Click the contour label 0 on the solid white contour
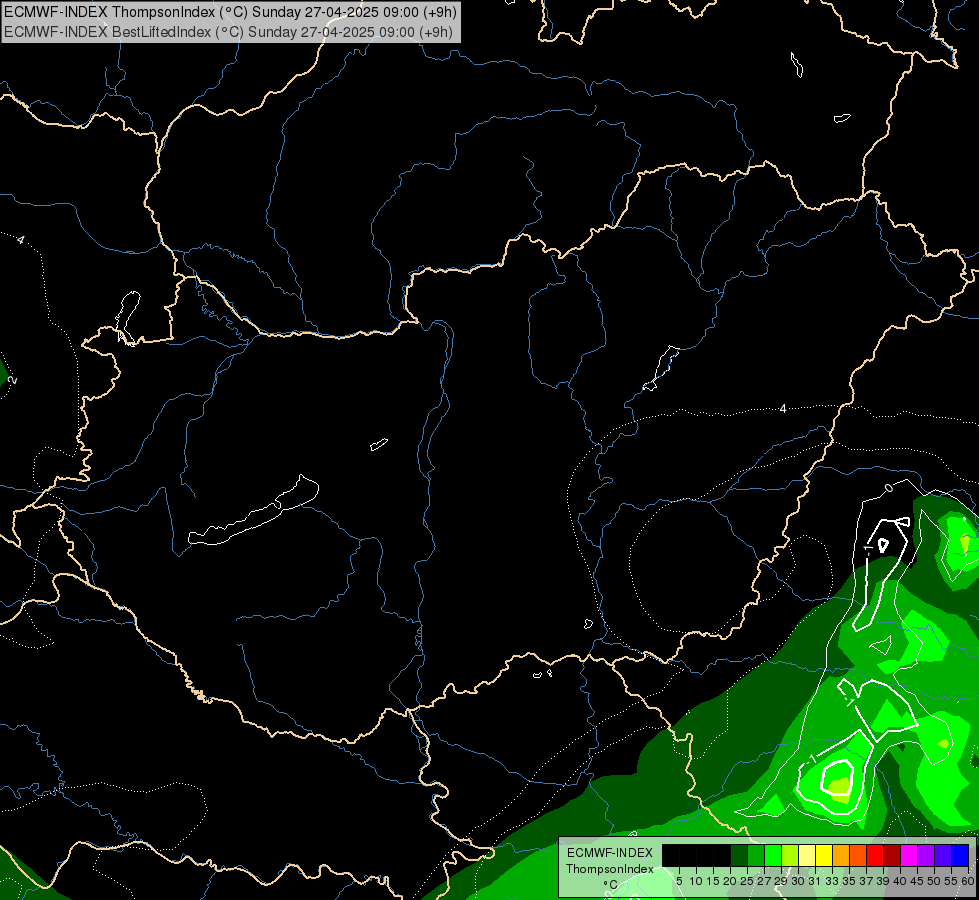 point(889,488)
